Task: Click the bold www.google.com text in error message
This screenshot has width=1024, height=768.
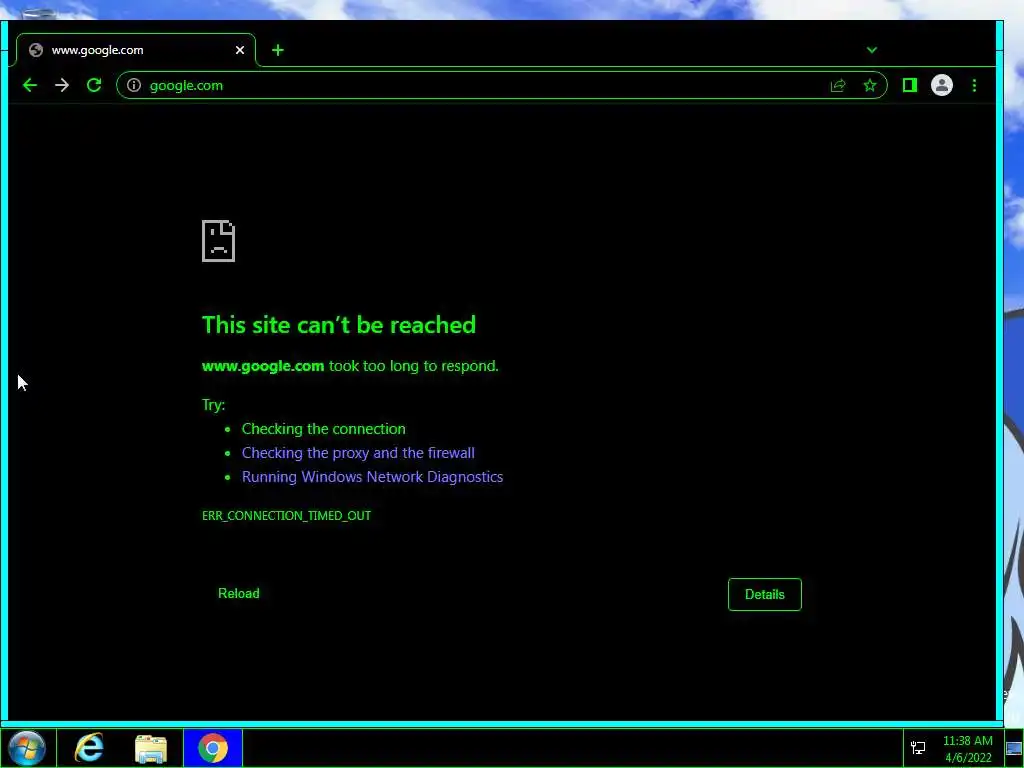Action: (263, 366)
